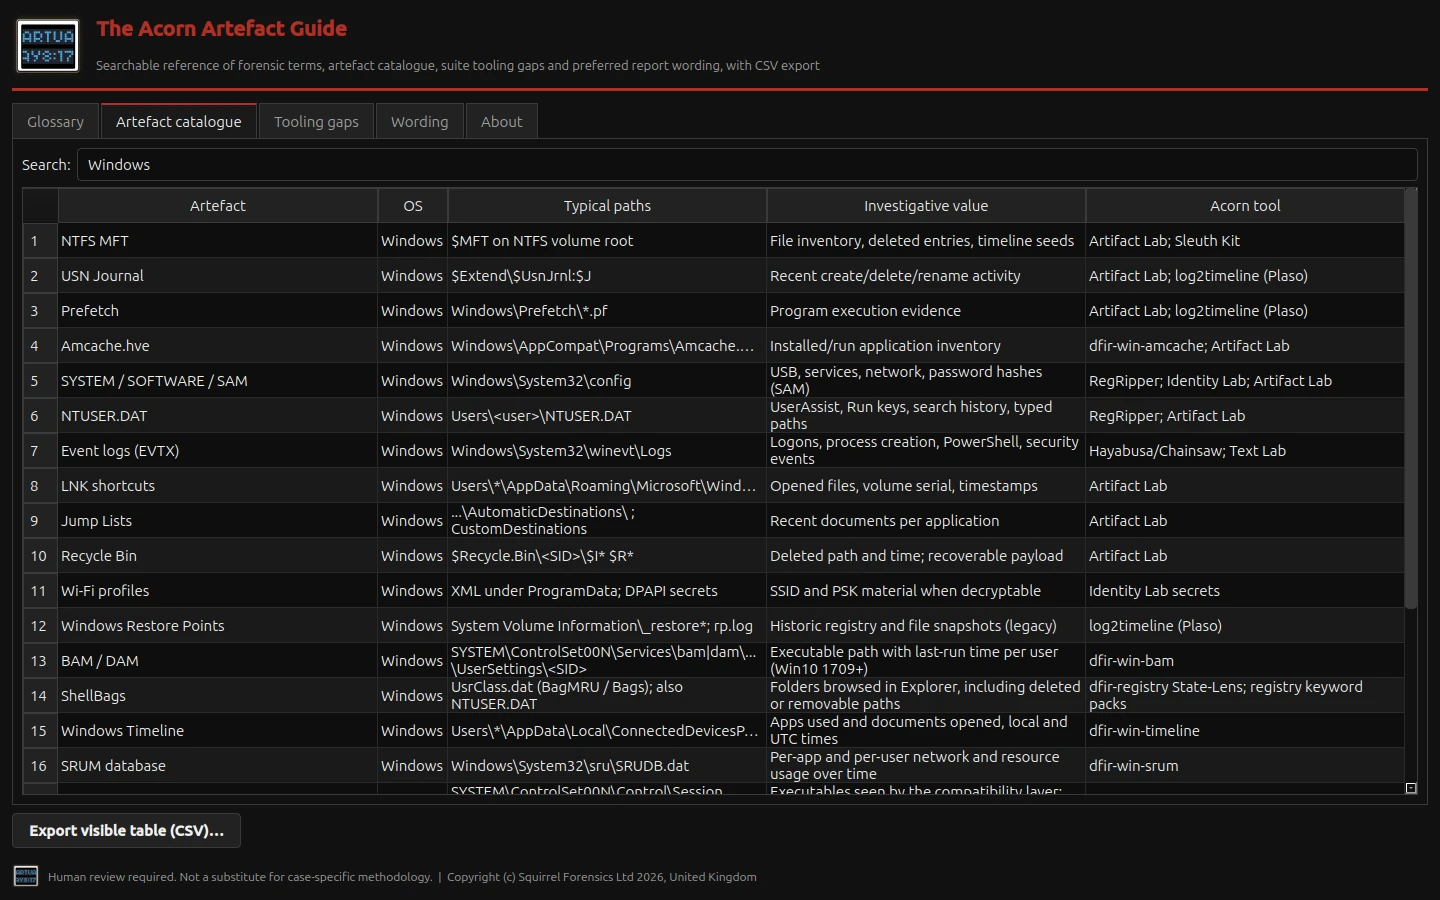This screenshot has width=1440, height=900.
Task: Click the Recent documents per application cell
Action: click(x=926, y=521)
